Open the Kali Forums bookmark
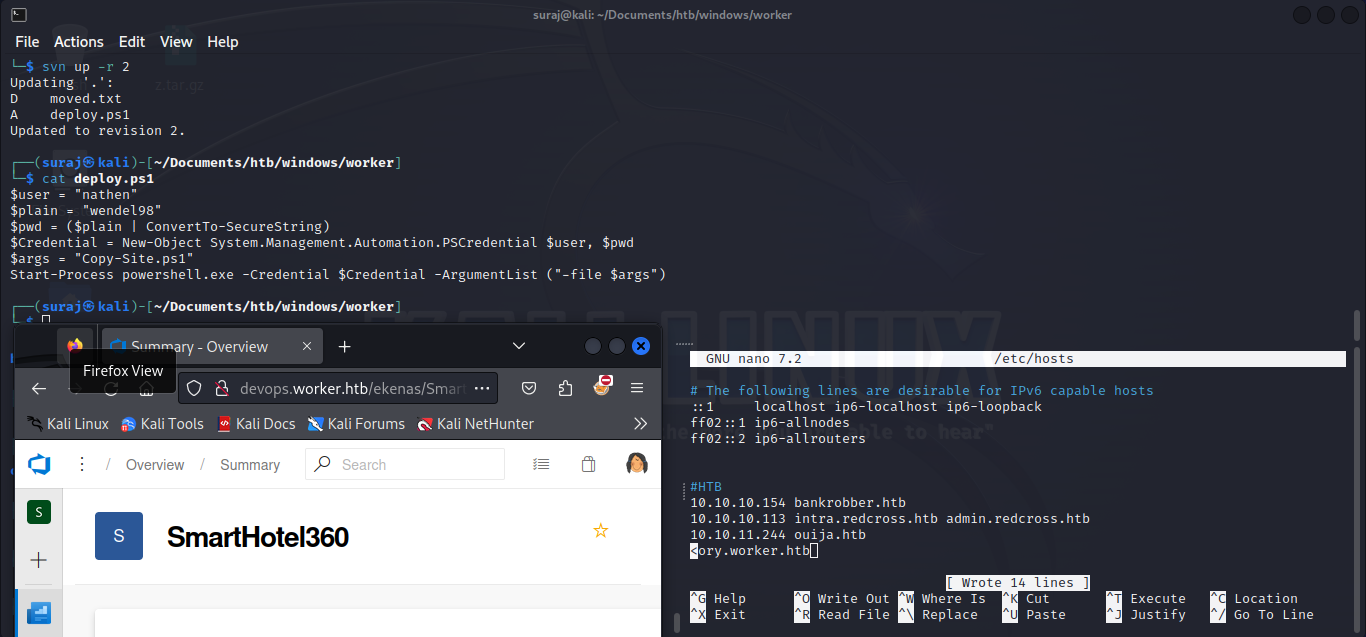Viewport: 1366px width, 637px height. [357, 424]
